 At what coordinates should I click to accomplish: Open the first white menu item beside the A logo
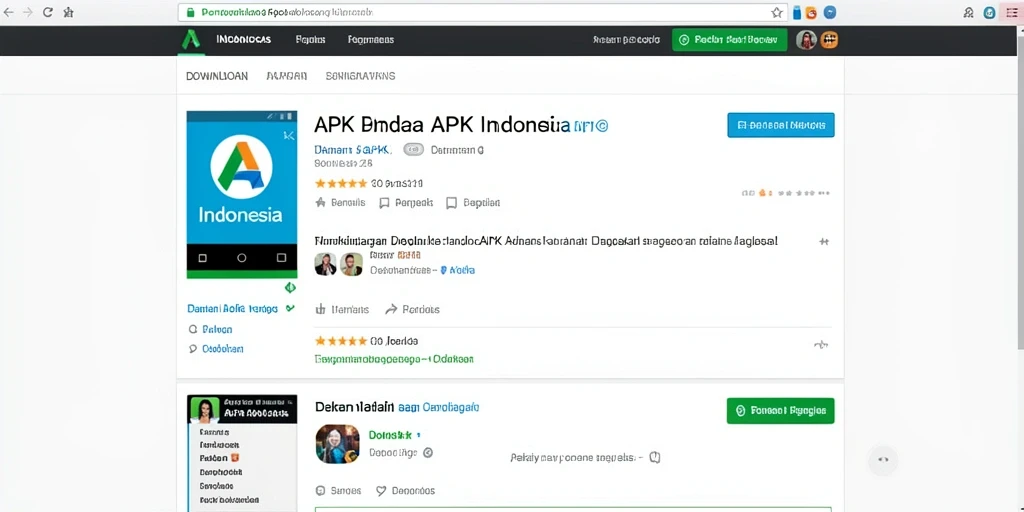(243, 39)
